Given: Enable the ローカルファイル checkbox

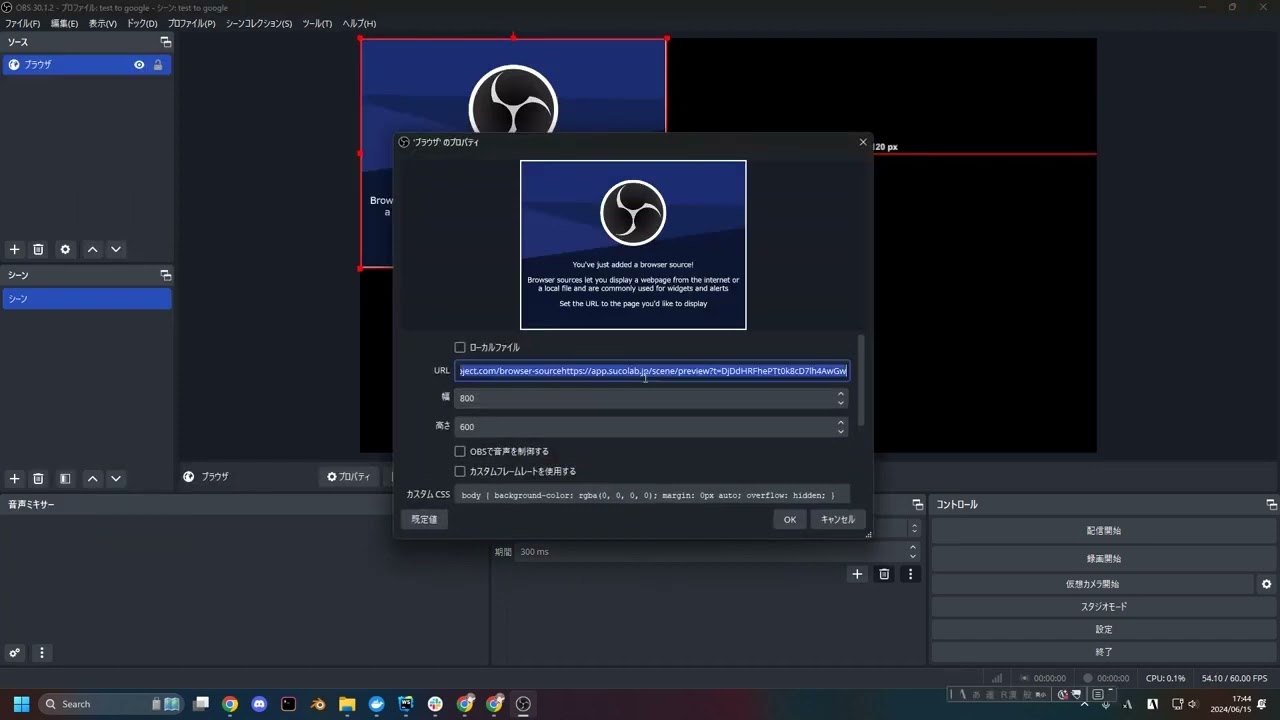Looking at the screenshot, I should point(460,348).
